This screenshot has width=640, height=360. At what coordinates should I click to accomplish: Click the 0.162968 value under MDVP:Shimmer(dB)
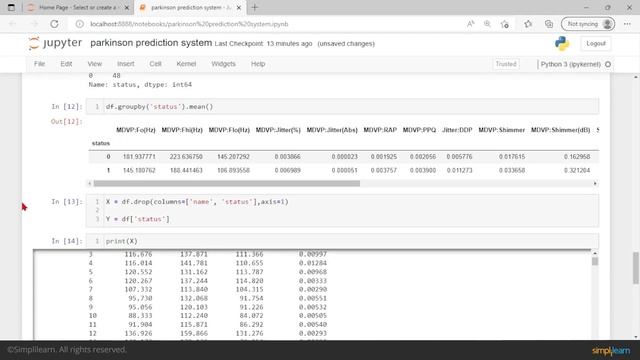pos(577,157)
